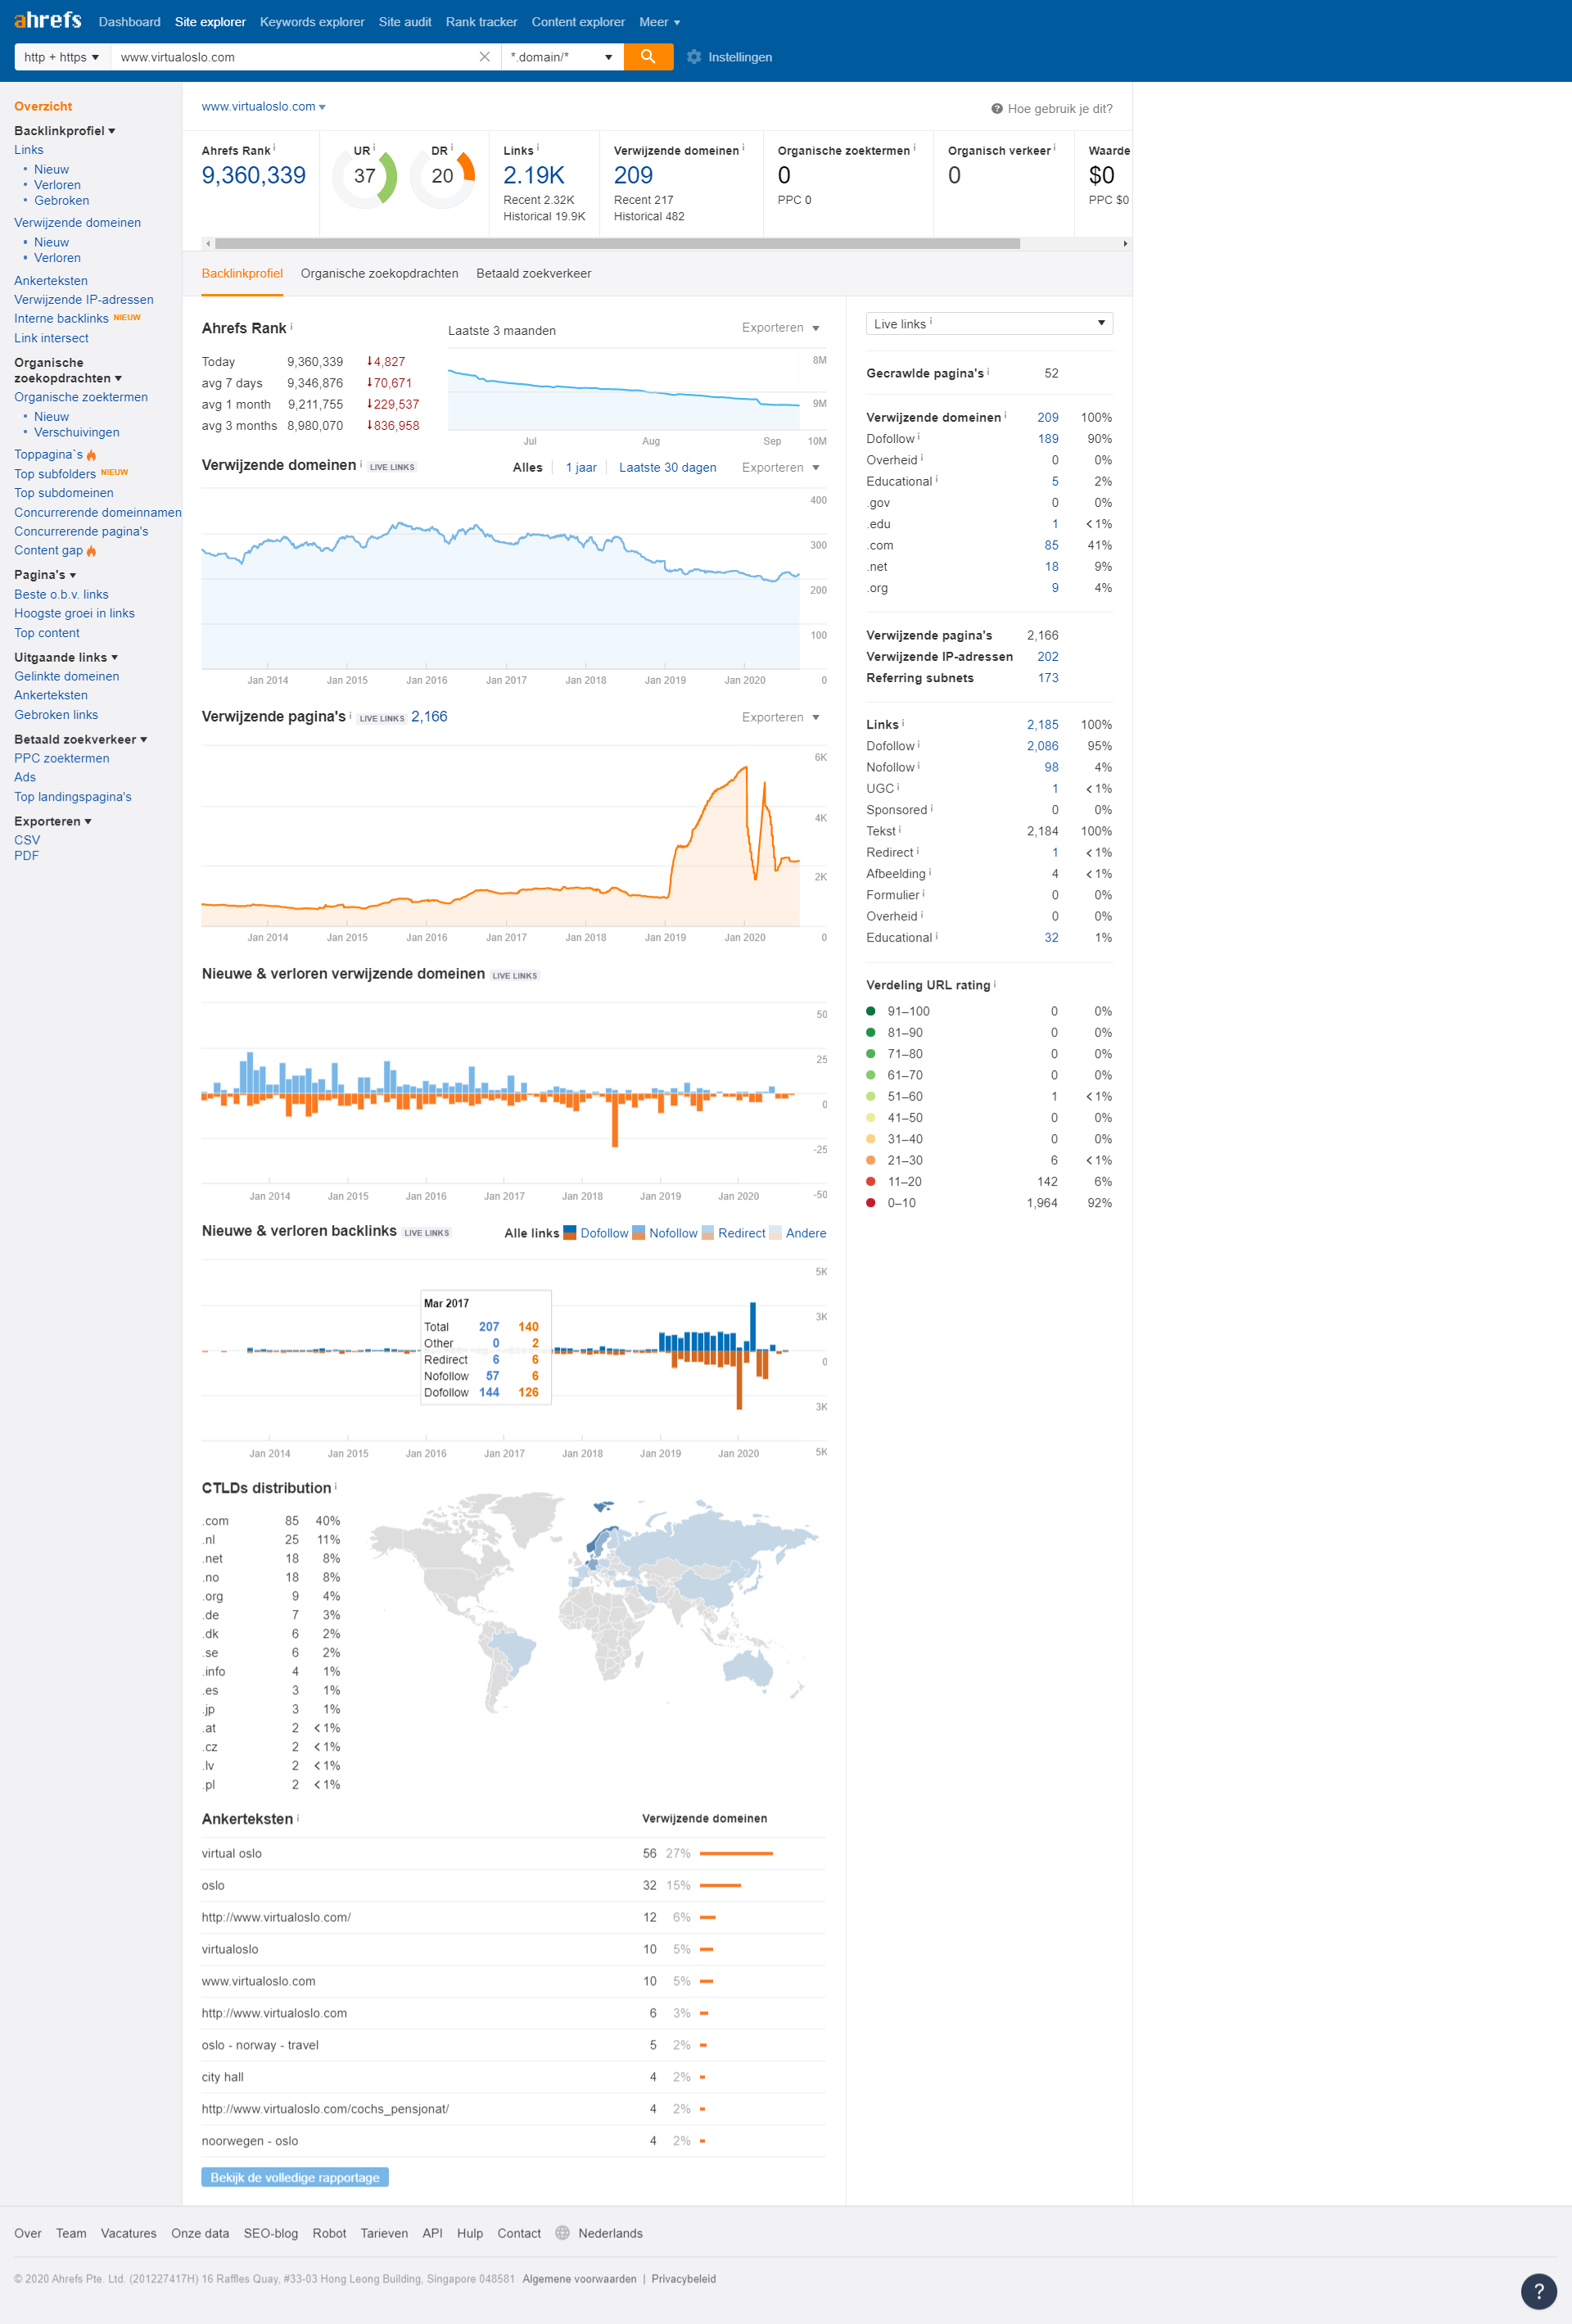Open Link intersect in sidebar
This screenshot has height=2324, width=1572.
(x=51, y=338)
